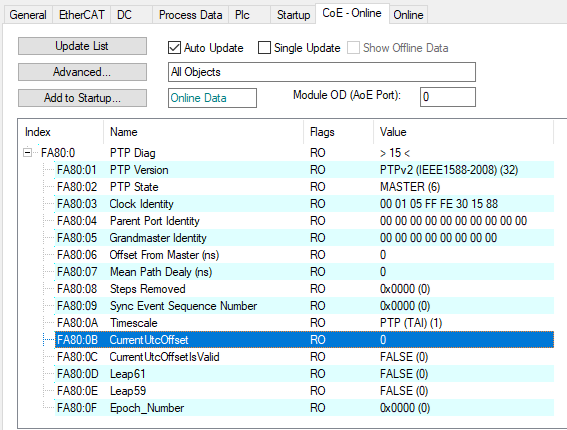Open the Online tab
Screen dimensions: 567x430
[x=408, y=15]
